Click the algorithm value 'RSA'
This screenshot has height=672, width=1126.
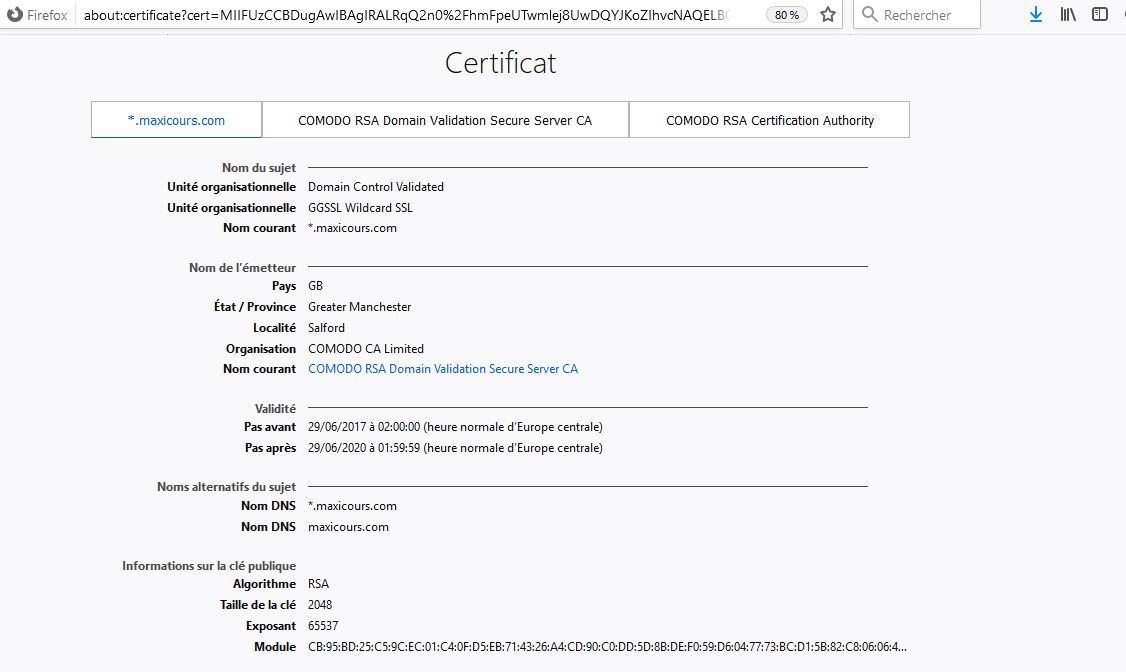click(318, 584)
